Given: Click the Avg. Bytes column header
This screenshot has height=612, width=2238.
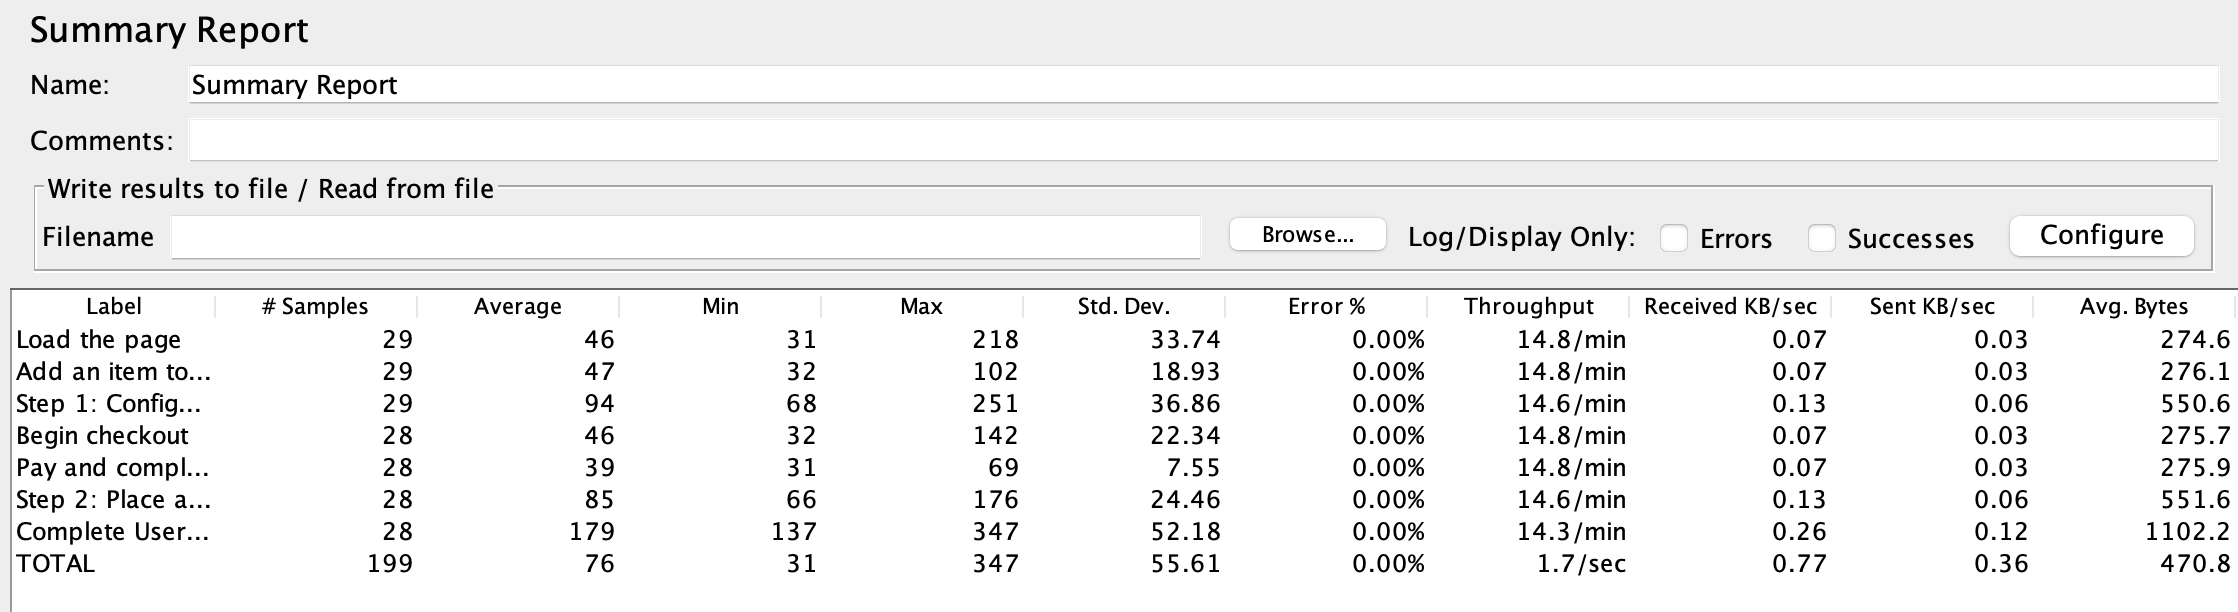Looking at the screenshot, I should pos(2133,306).
